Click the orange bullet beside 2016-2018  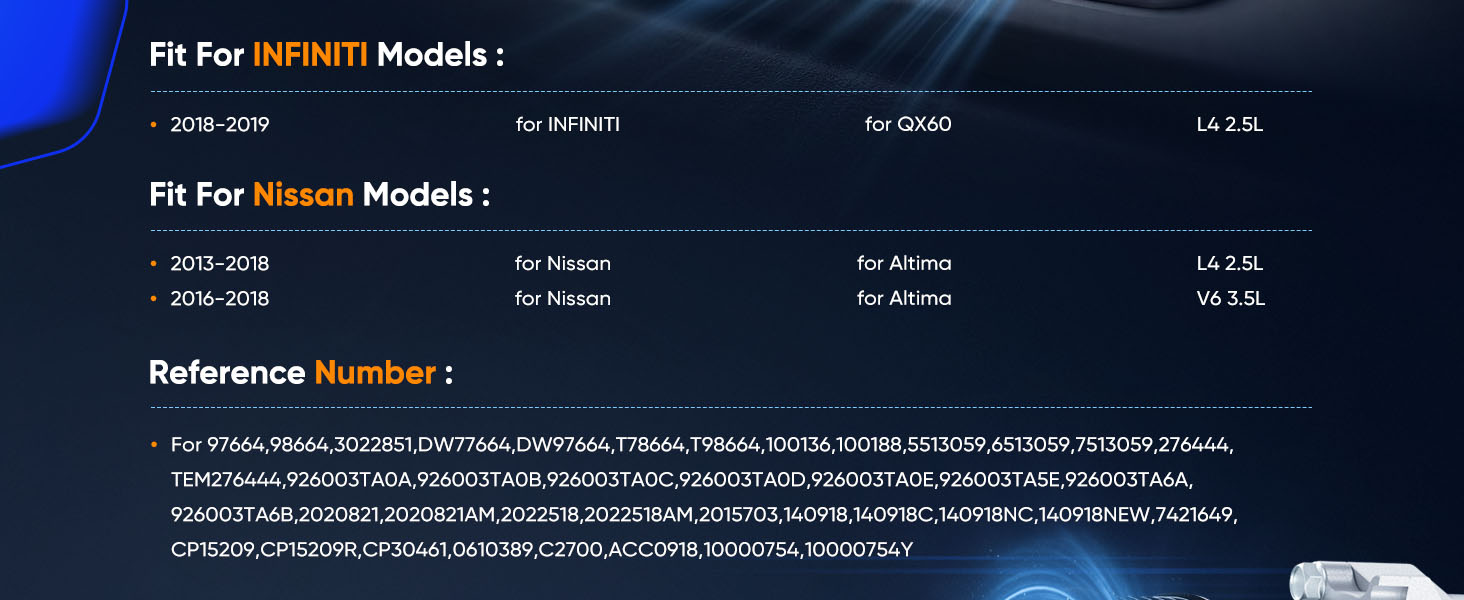(154, 299)
